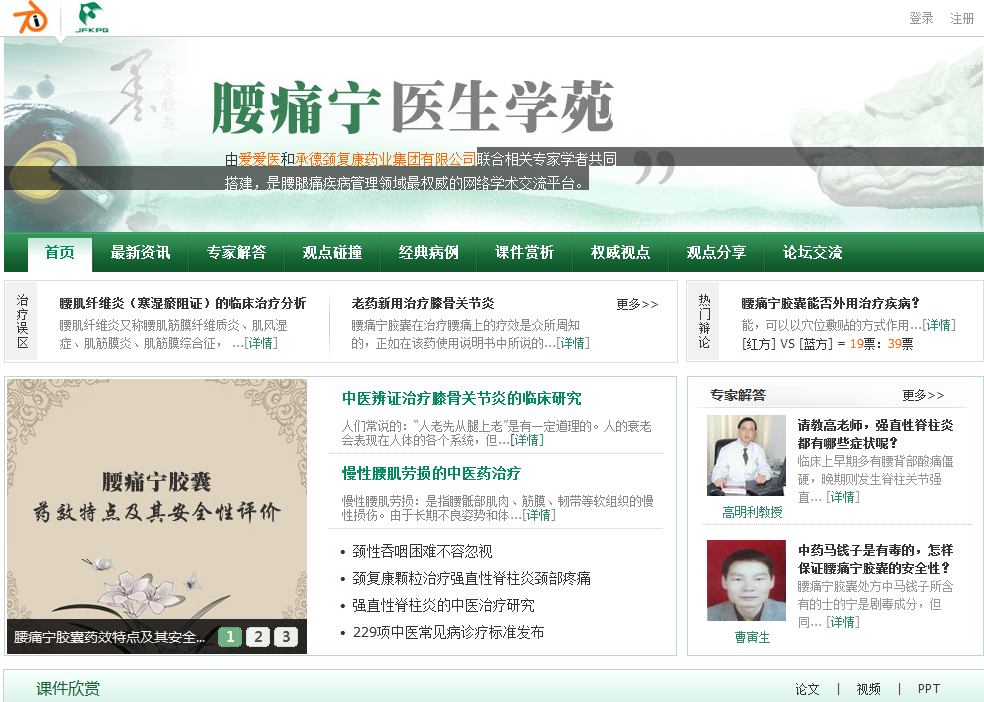Open article 腰肌纤维炎（寒湿瘀阻证）的临床治疗分析
This screenshot has width=984, height=702.
click(x=183, y=304)
